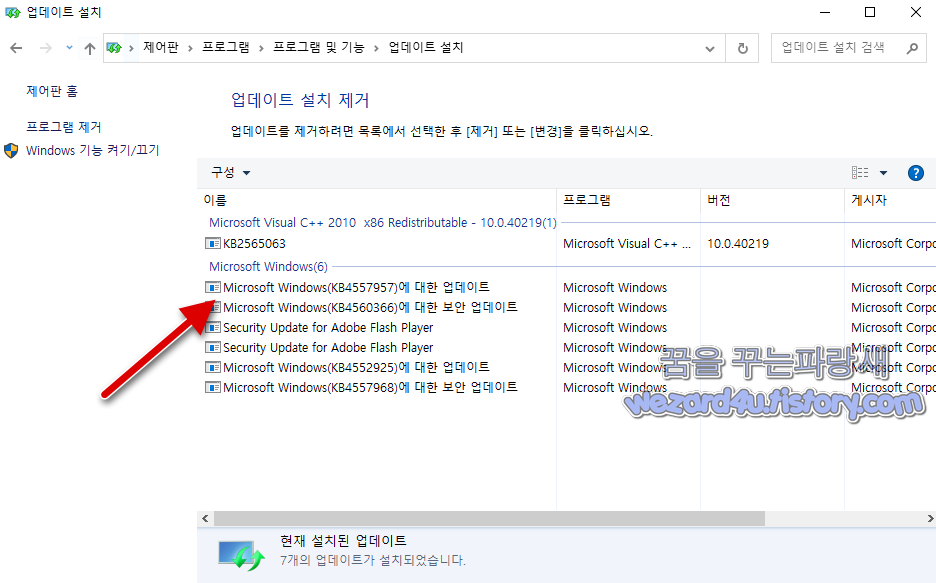This screenshot has width=936, height=583.
Task: Minimize the 업데이트 설치 window
Action: pos(825,13)
